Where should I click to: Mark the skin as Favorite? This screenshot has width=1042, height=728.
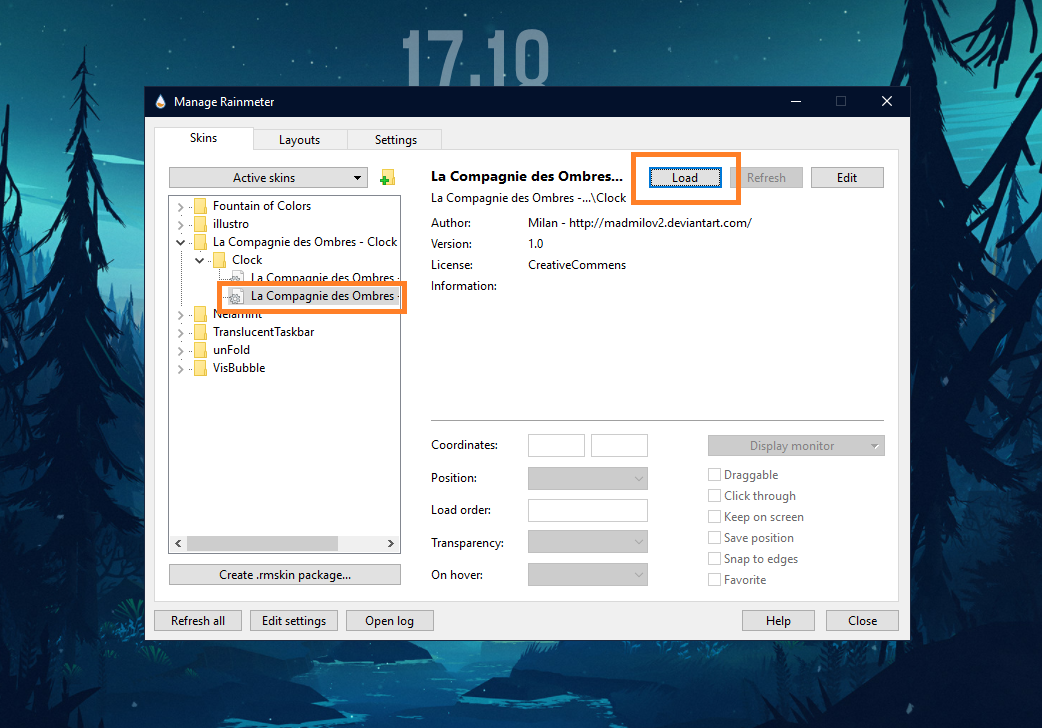point(714,580)
